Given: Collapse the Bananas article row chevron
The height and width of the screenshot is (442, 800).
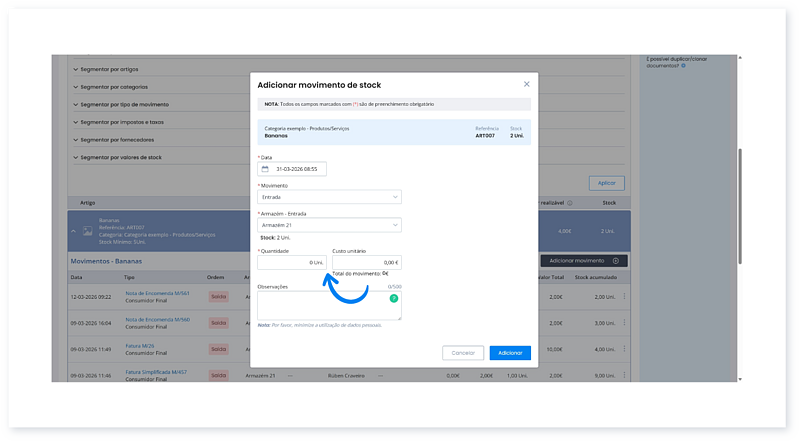Looking at the screenshot, I should 73,231.
